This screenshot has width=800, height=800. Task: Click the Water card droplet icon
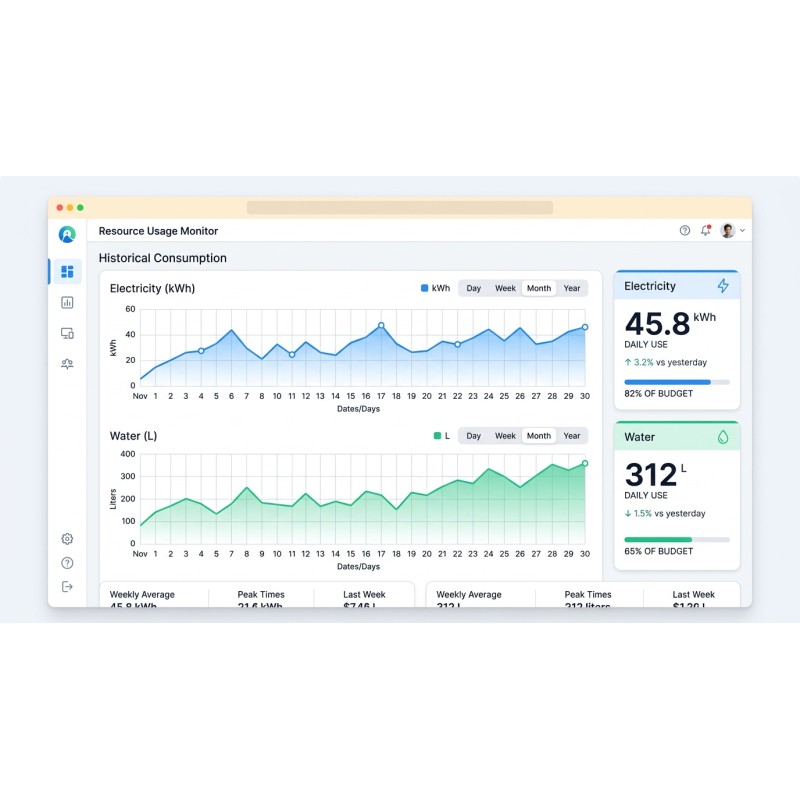pos(723,437)
